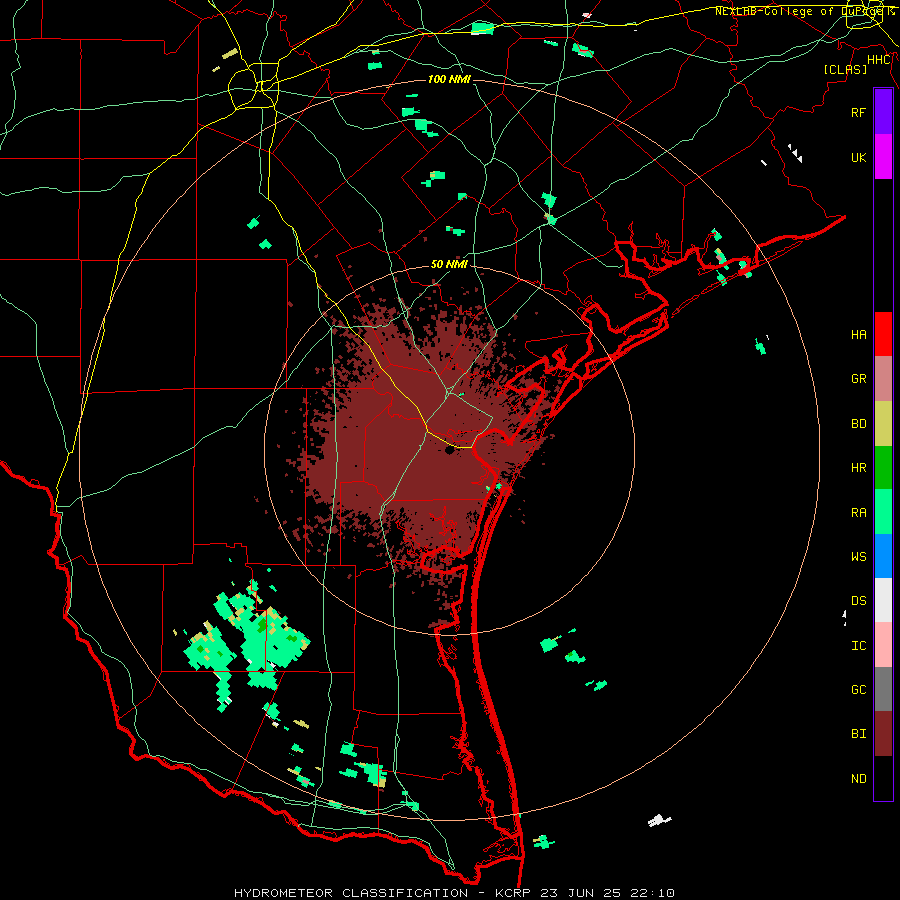Pick the HR green legend swatch
This screenshot has width=900, height=900.
pyautogui.click(x=883, y=467)
